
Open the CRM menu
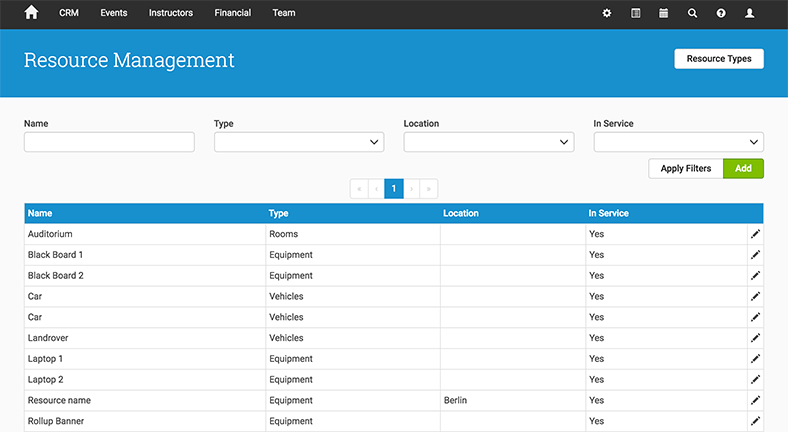pyautogui.click(x=69, y=13)
